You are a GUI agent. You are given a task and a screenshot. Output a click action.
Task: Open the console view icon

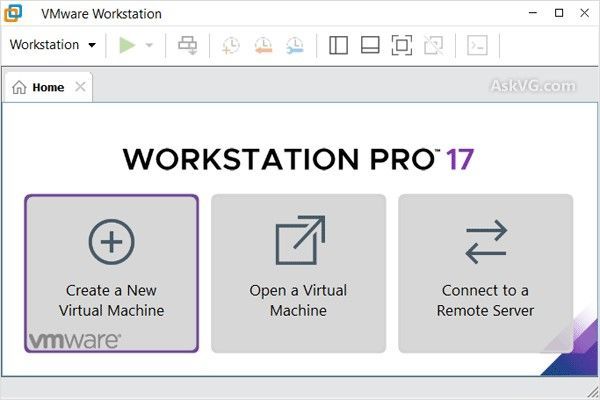coord(477,45)
